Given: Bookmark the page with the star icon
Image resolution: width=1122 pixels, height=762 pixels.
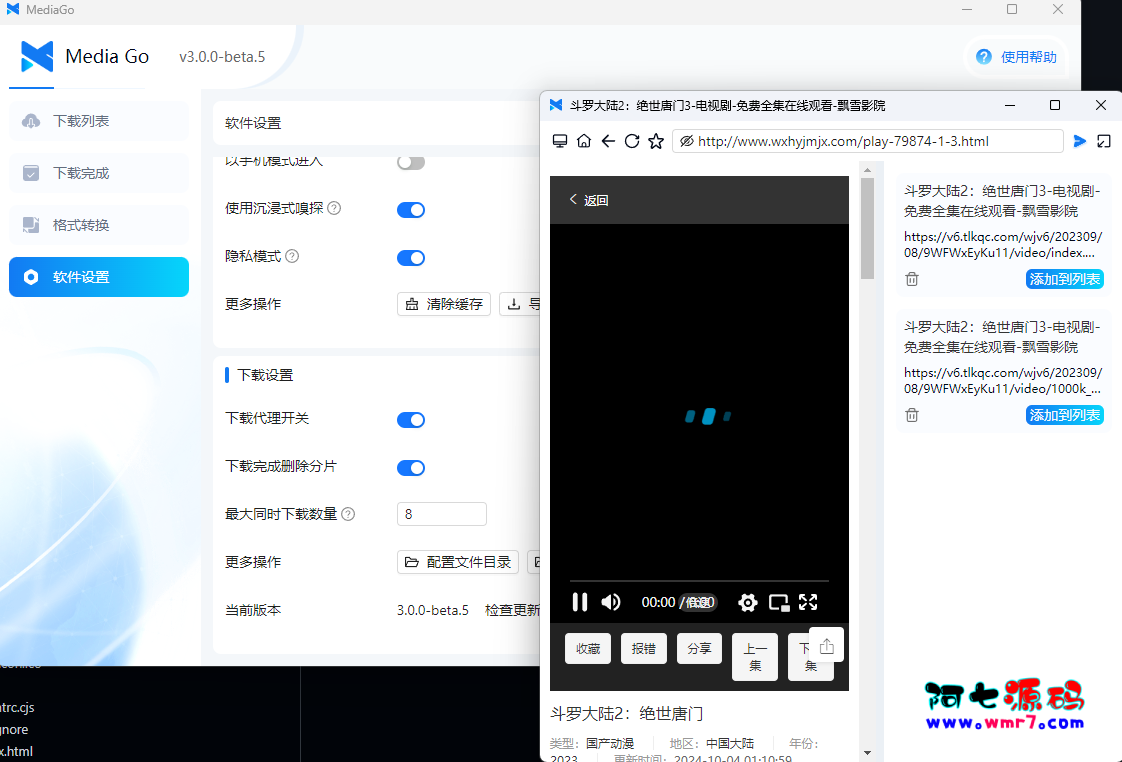Looking at the screenshot, I should pos(656,141).
